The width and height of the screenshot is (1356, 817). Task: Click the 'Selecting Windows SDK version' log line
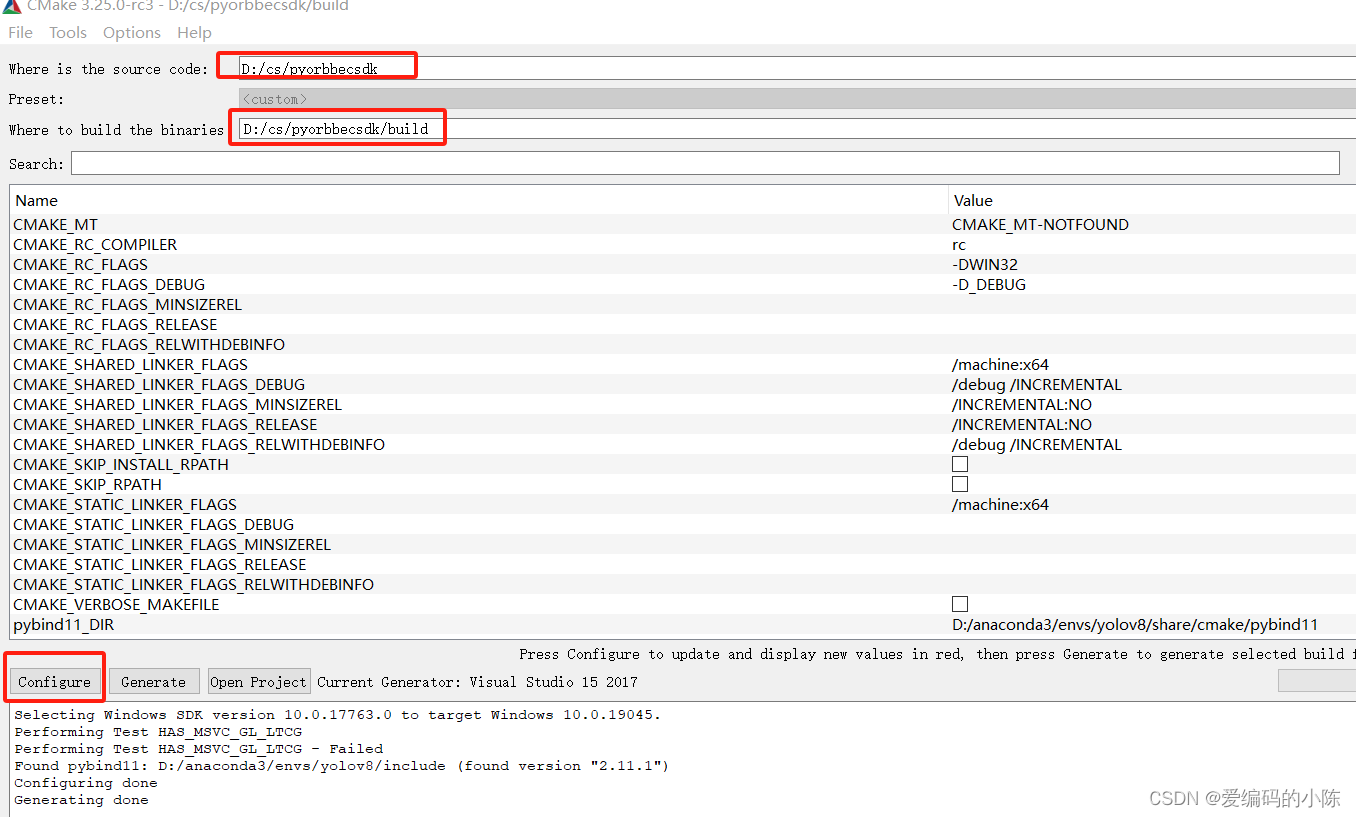(x=337, y=714)
